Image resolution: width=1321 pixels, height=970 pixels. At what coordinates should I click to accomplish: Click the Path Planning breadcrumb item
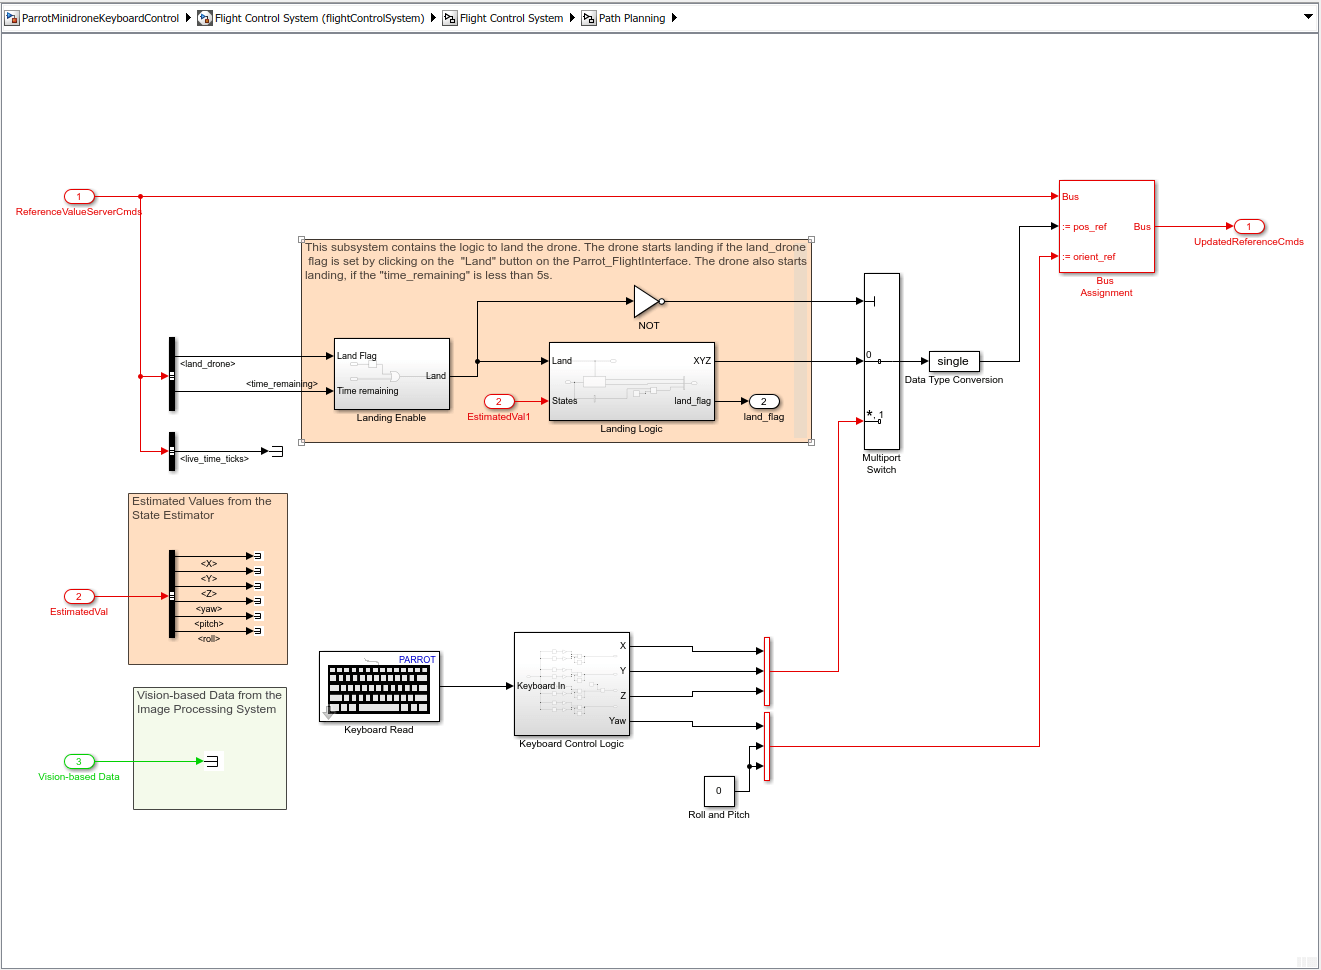click(631, 18)
